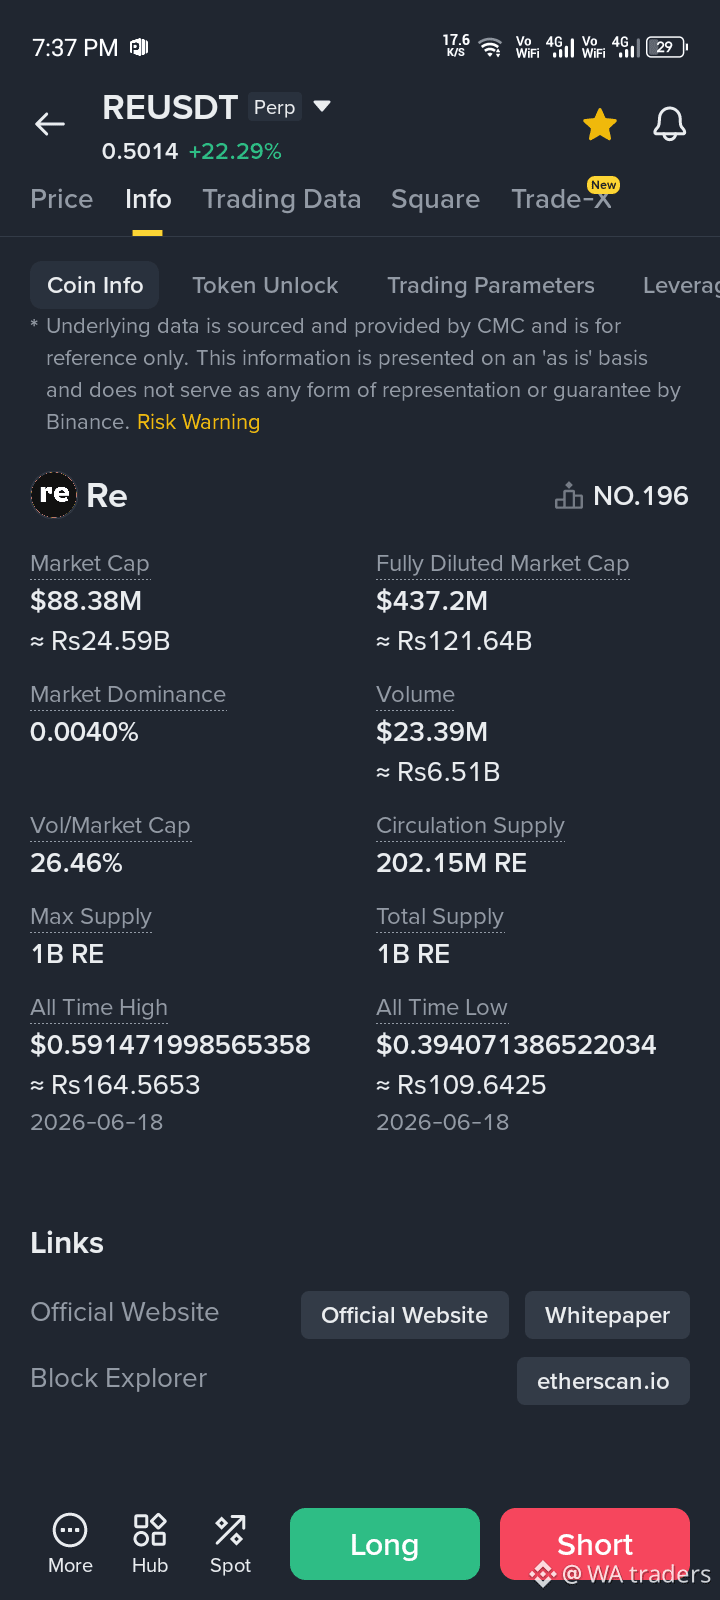
Task: Open price alerts via bell icon
Action: tap(670, 124)
